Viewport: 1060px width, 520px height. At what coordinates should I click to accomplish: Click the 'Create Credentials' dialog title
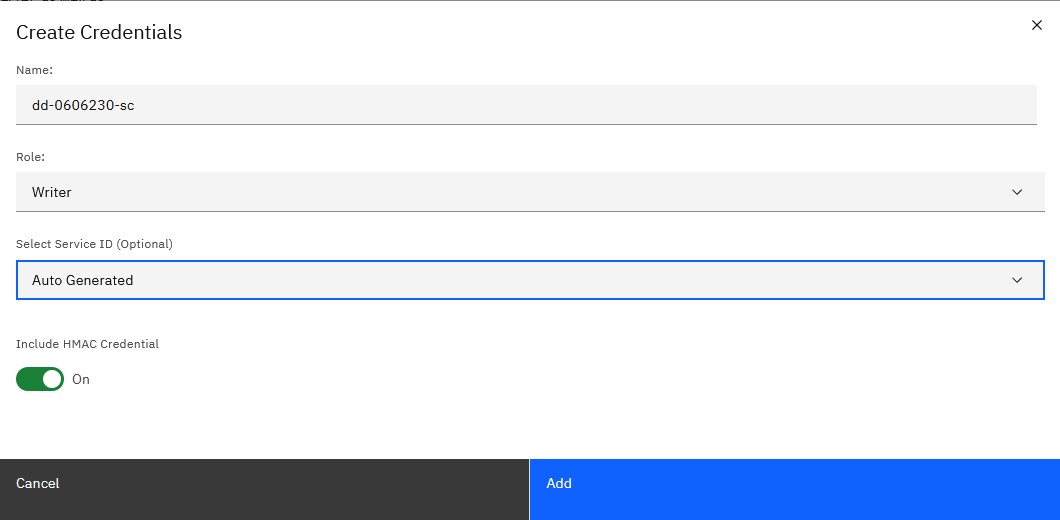tap(99, 32)
